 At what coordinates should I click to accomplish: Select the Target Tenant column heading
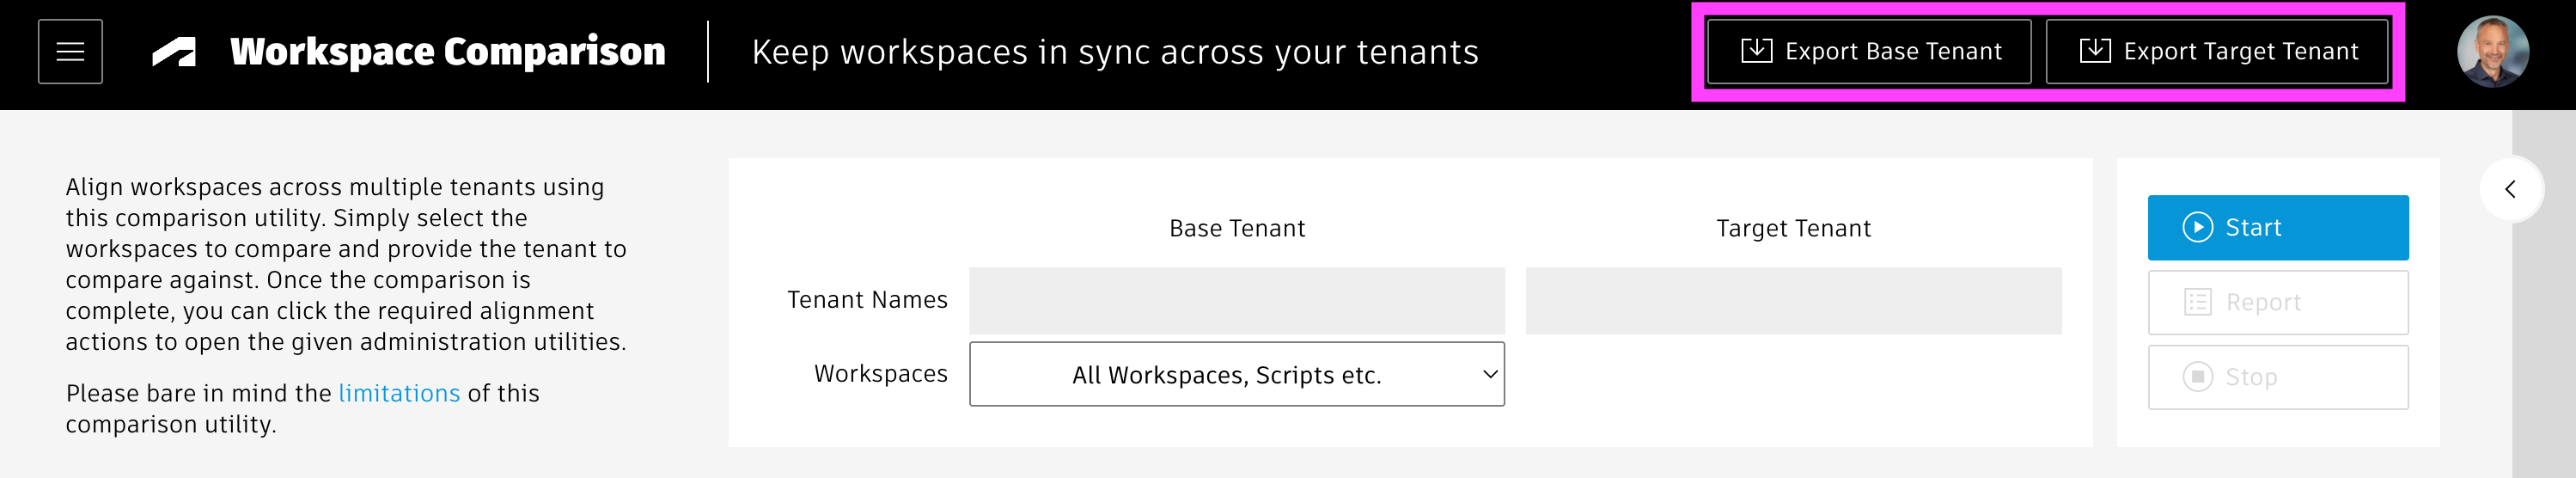tap(1793, 229)
